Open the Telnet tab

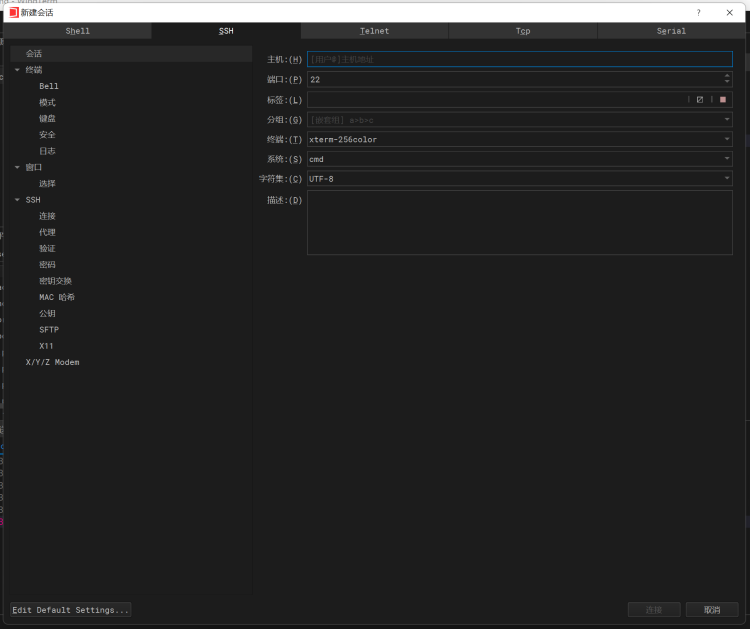coord(375,31)
